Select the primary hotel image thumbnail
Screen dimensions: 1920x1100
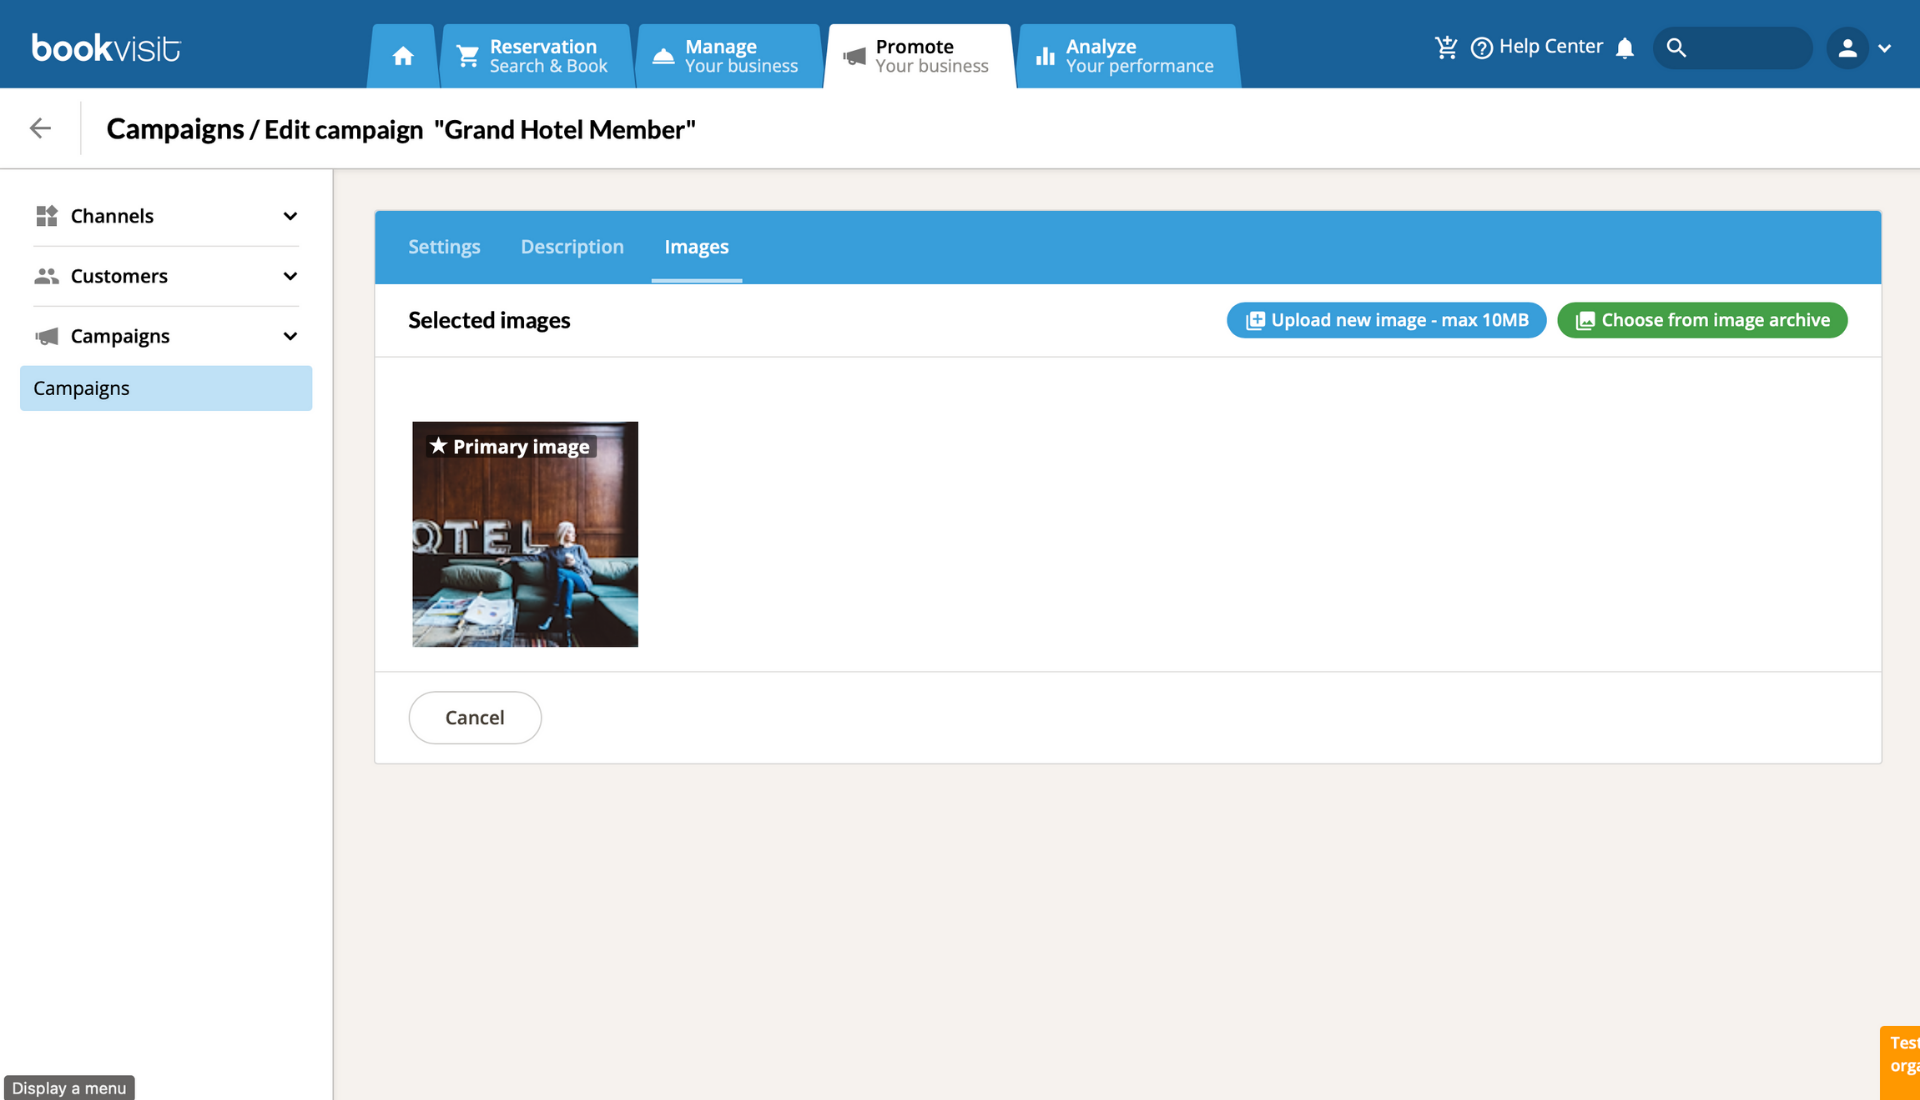(525, 534)
